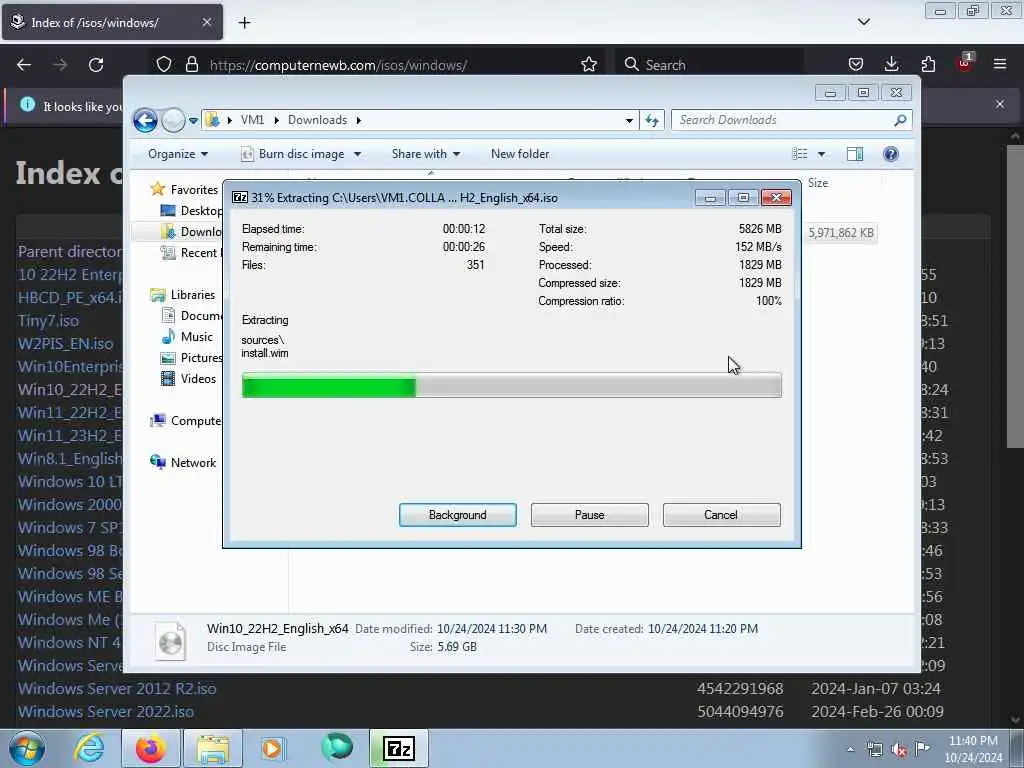This screenshot has height=768, width=1024.
Task: Pause the extraction
Action: 589,515
